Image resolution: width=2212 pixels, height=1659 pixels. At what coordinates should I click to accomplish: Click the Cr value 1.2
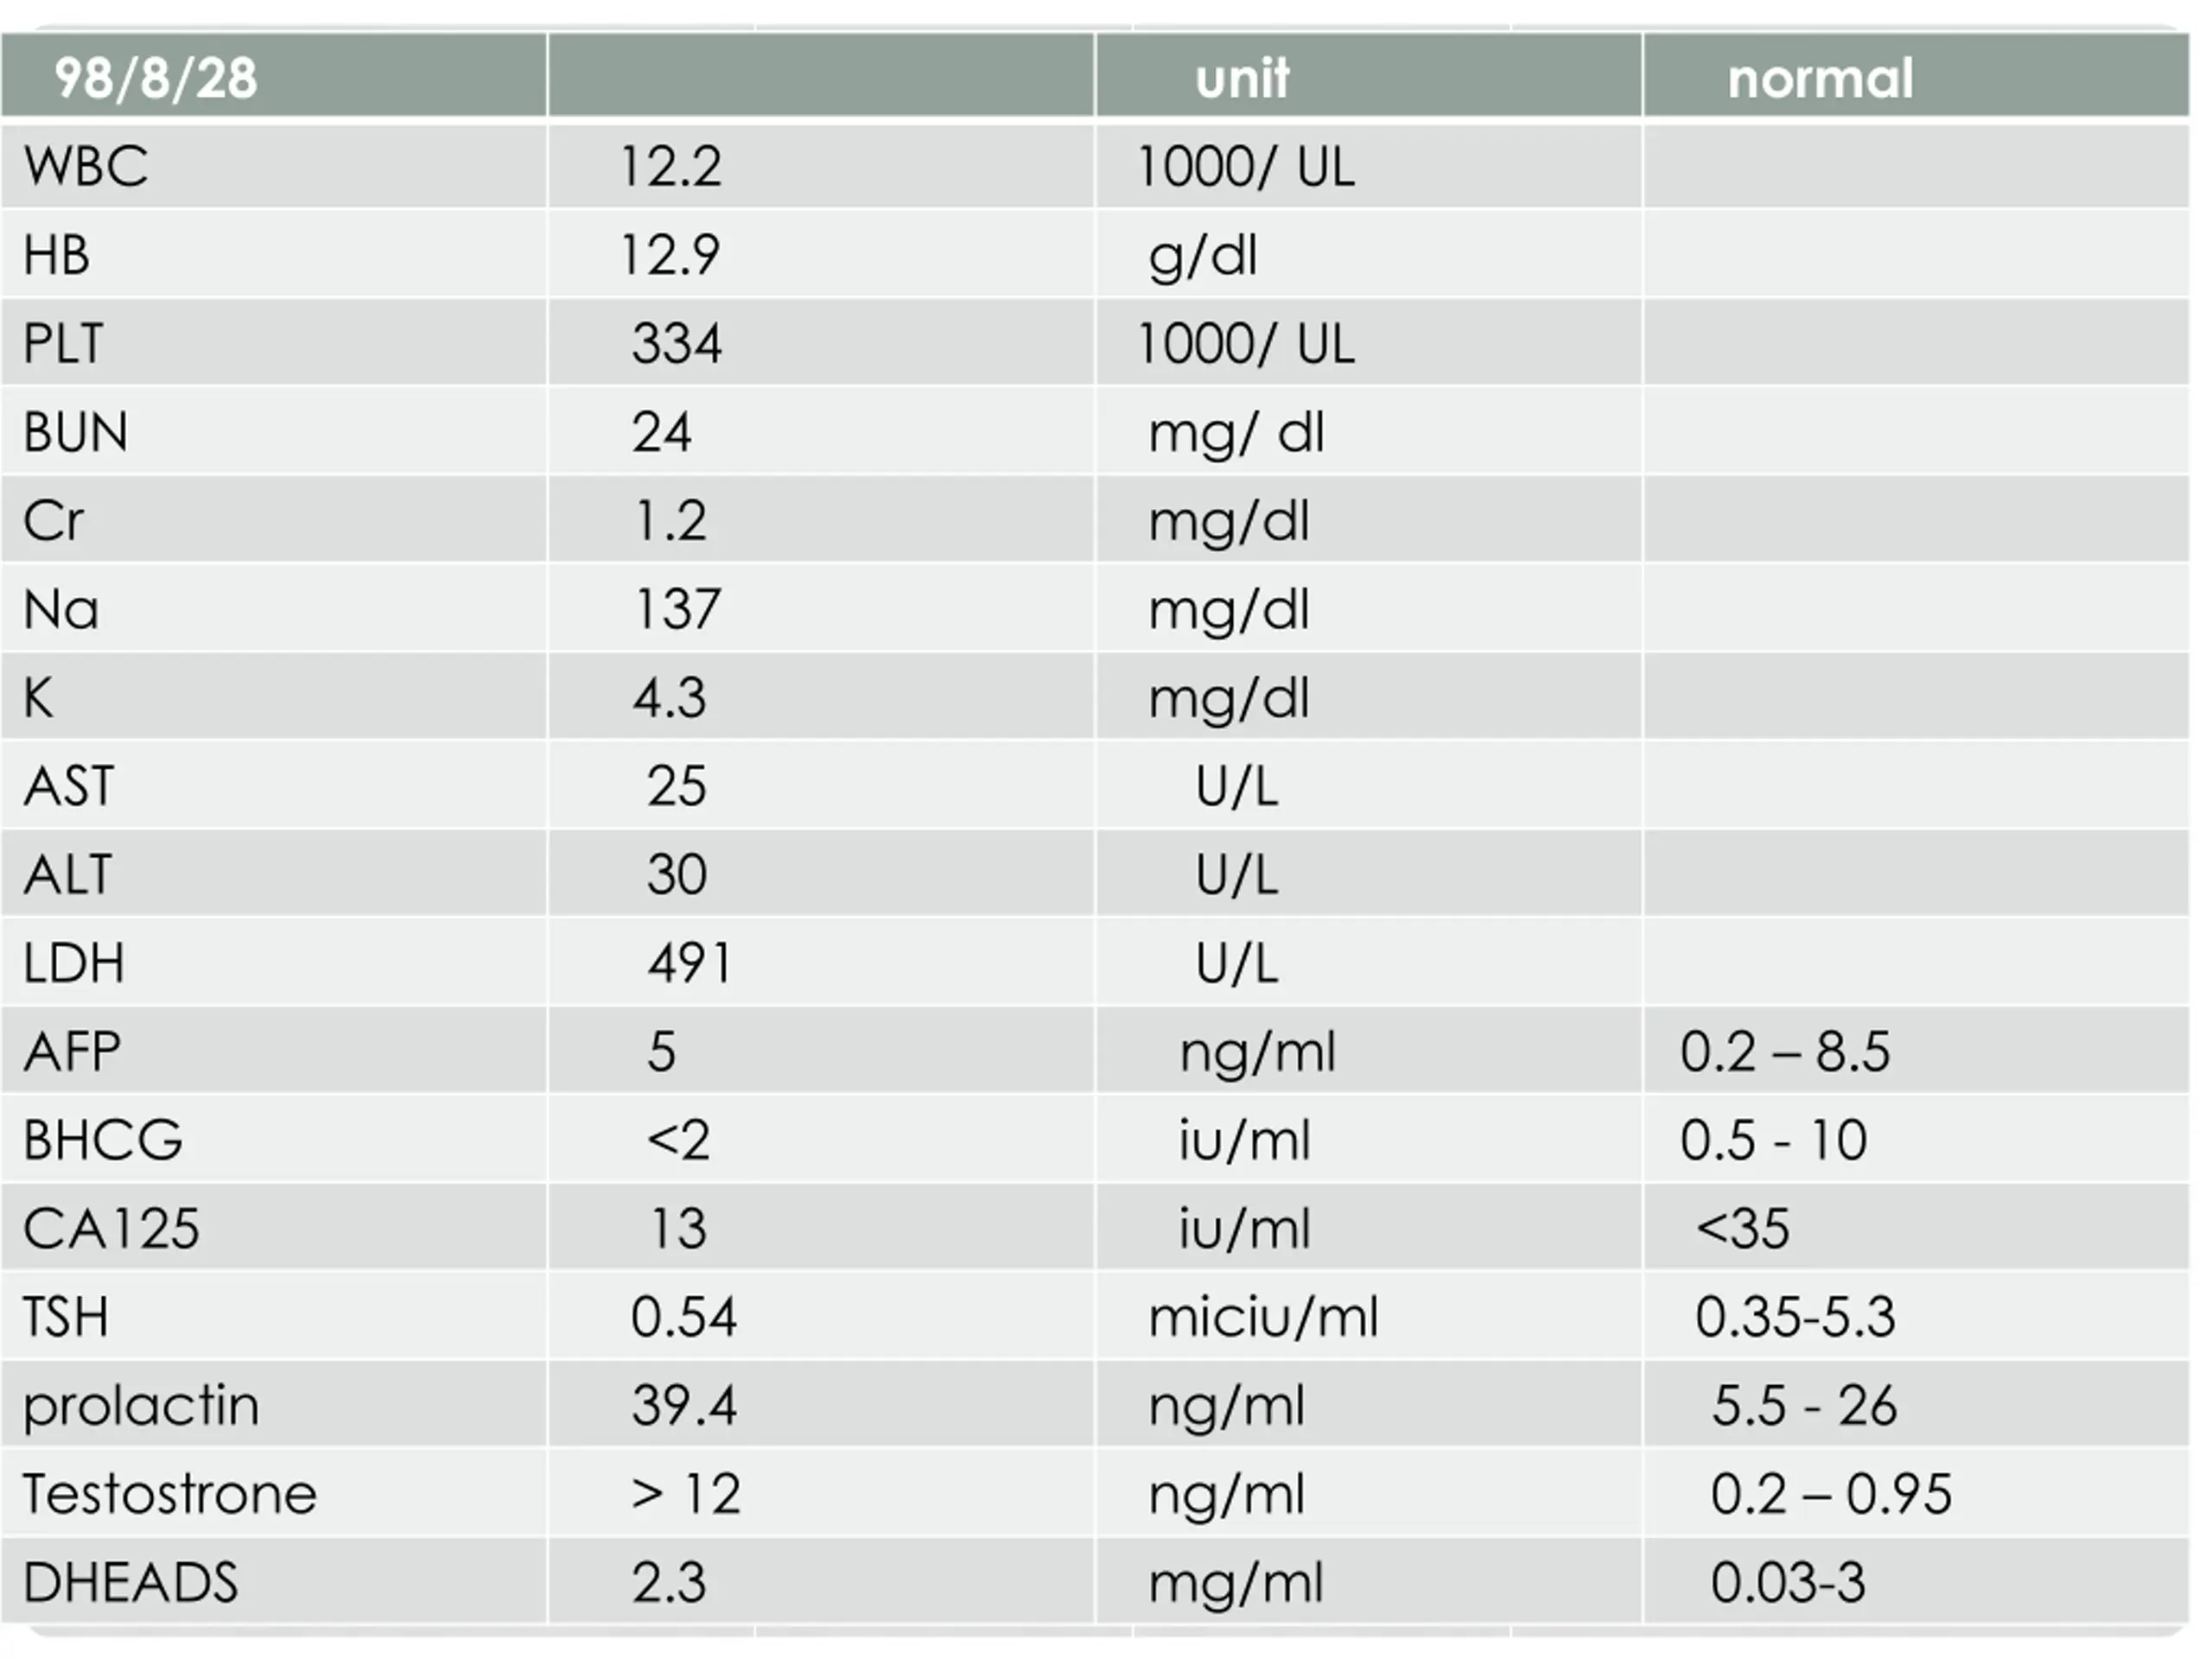[x=670, y=520]
